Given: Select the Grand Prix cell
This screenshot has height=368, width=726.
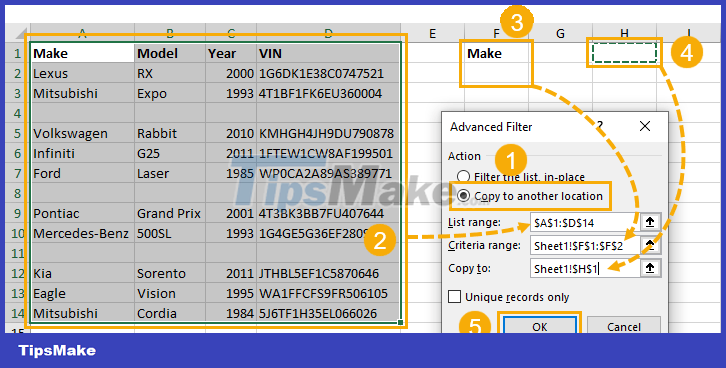Looking at the screenshot, I should tap(170, 213).
